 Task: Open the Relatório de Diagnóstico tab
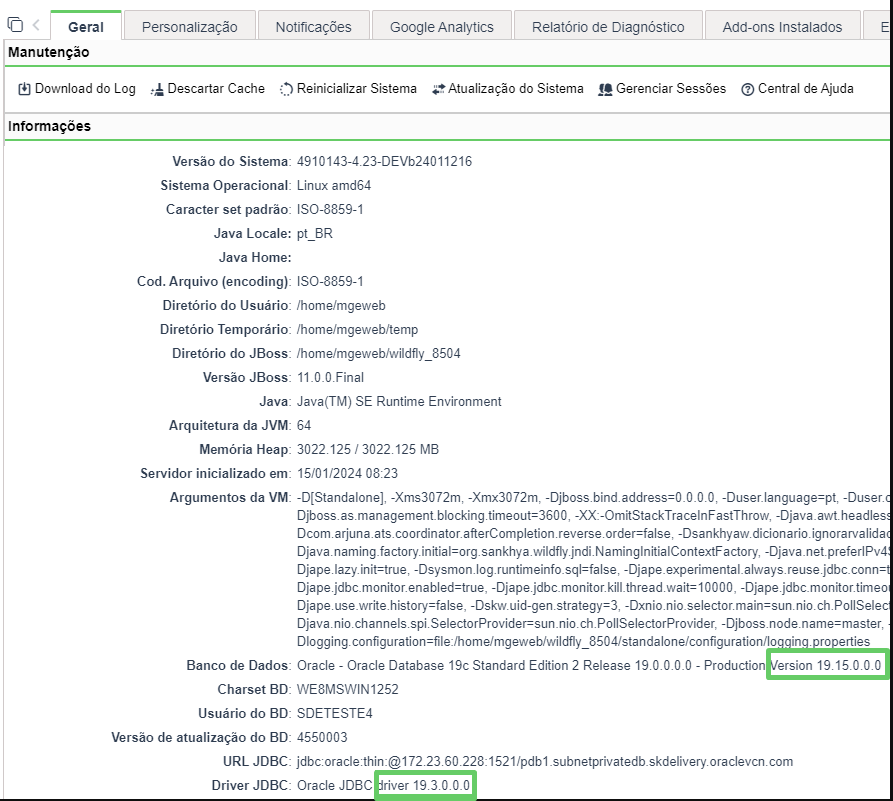coord(608,27)
